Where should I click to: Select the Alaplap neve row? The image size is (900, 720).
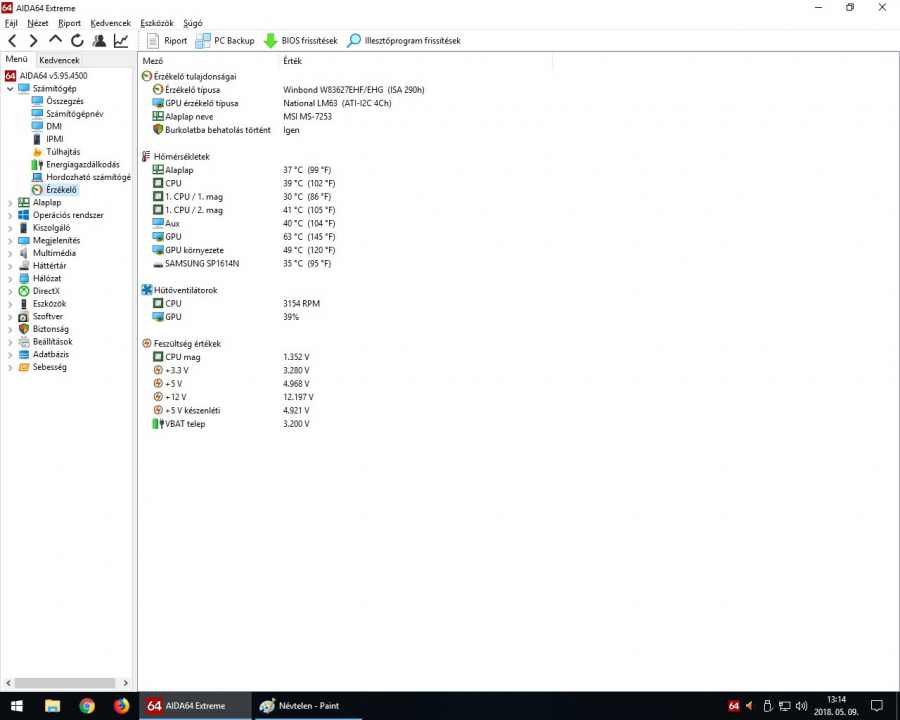242,117
